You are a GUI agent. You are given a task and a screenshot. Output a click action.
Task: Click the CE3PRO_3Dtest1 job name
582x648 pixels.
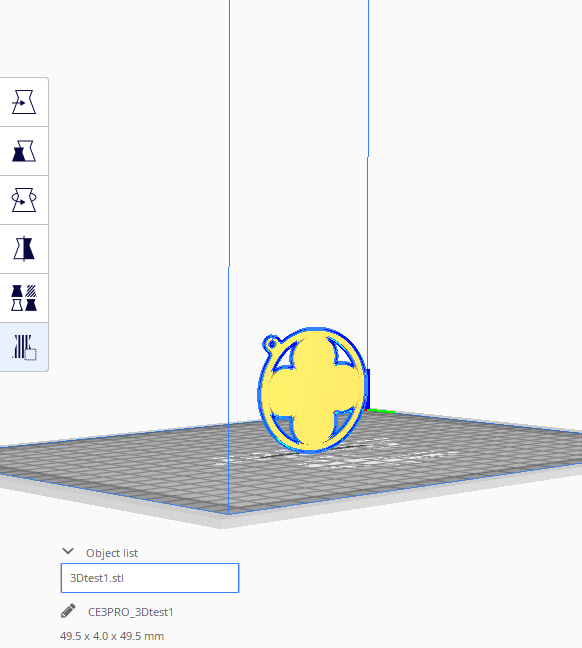pos(131,612)
